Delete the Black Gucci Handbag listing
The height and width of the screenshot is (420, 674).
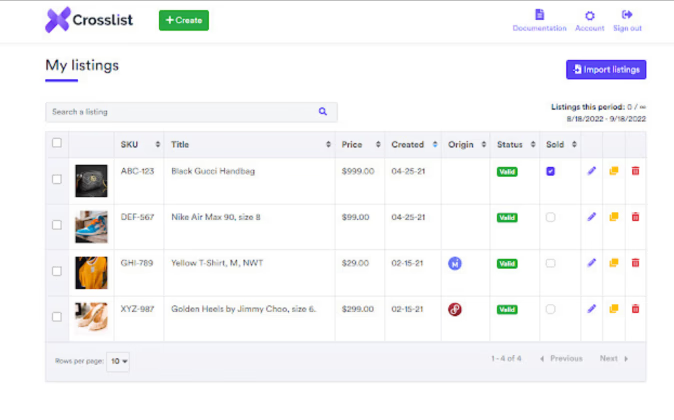[x=635, y=171]
